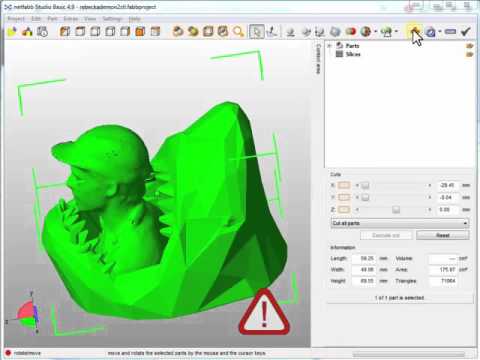Click left arrow of Z cut slider
Screen dimensions: 480x360
point(357,210)
